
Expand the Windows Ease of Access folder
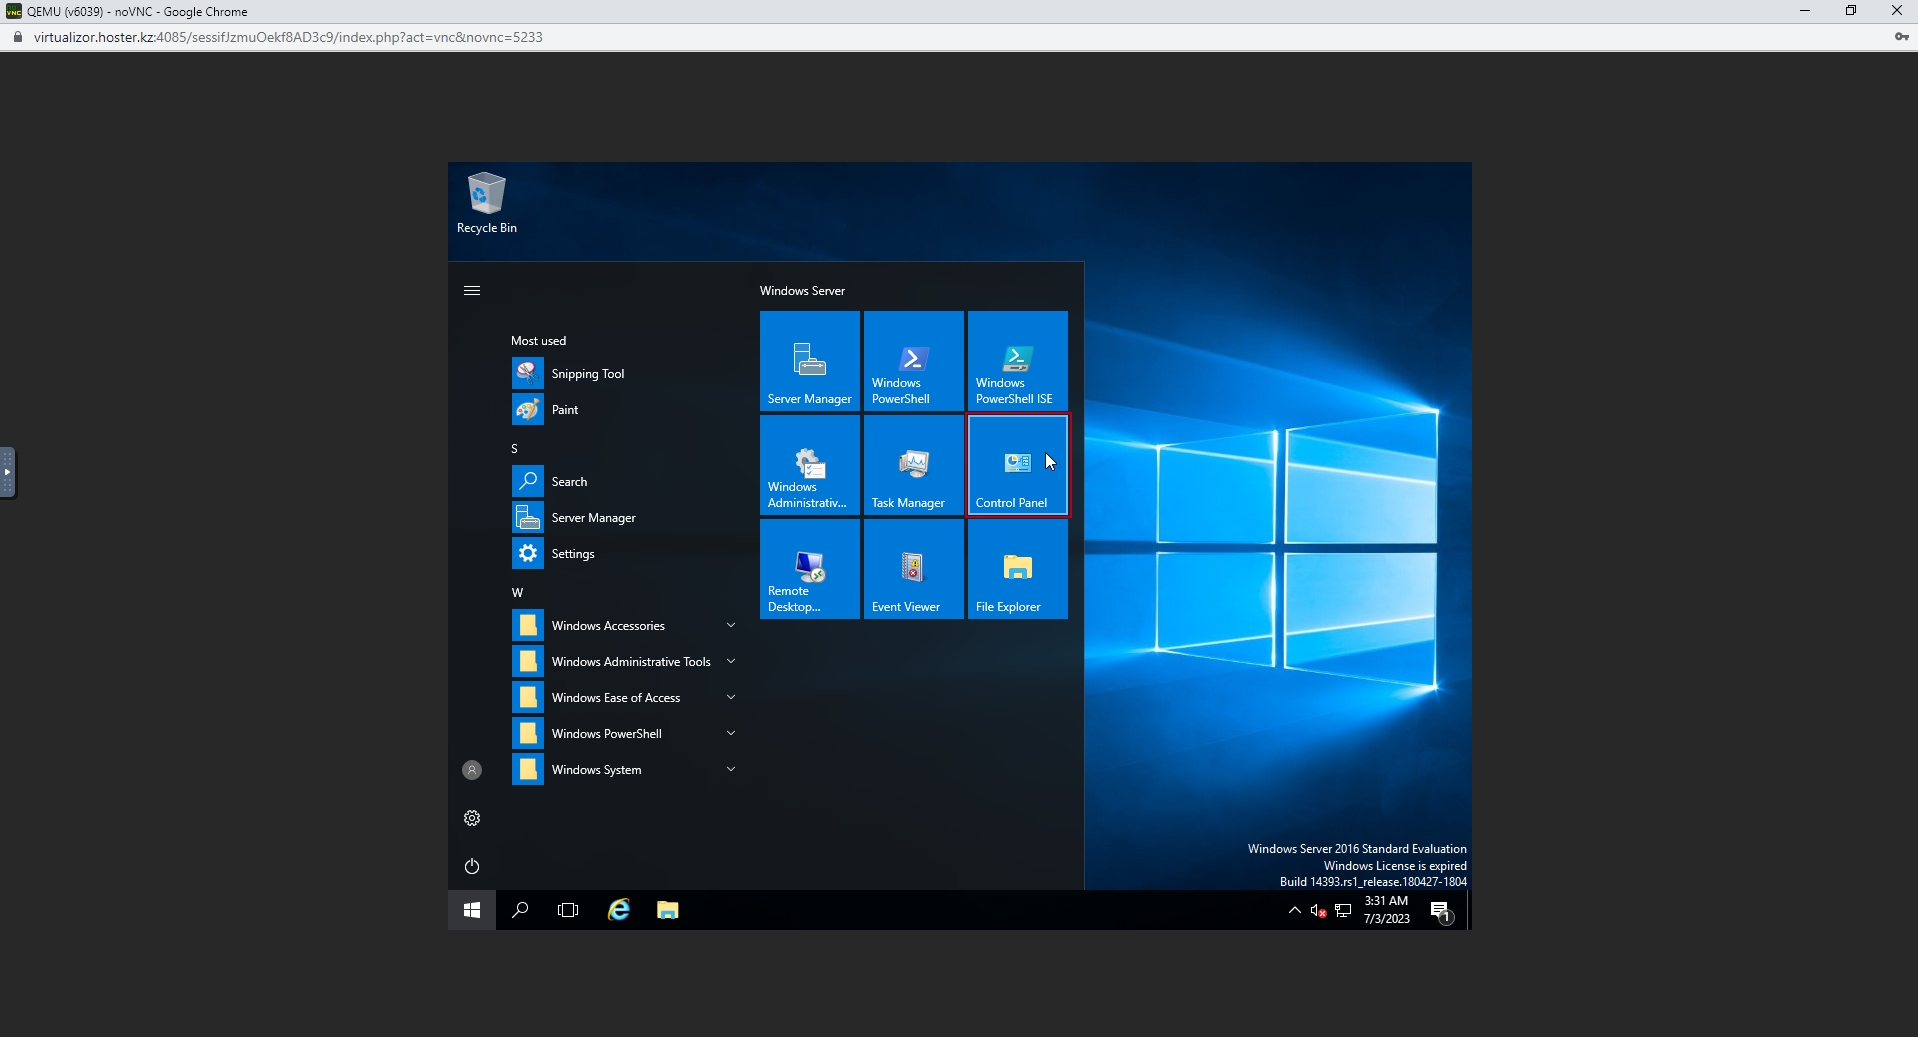pos(626,697)
